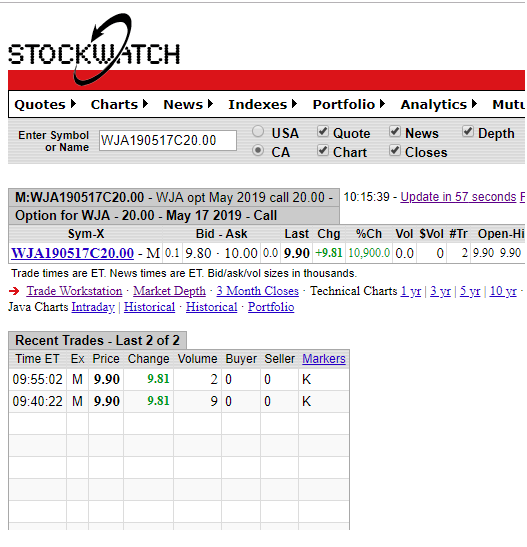Click volume 2 in 09:55:02 row
Image resolution: width=527 pixels, height=547 pixels.
(214, 380)
